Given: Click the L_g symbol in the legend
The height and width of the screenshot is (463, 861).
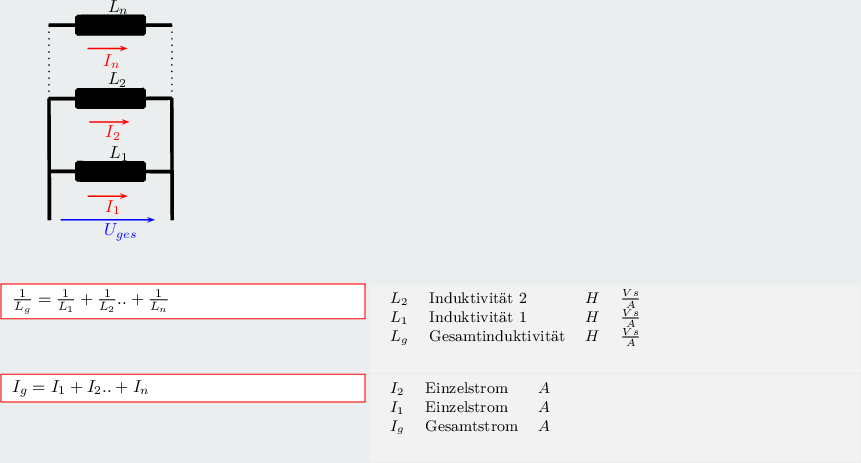Looking at the screenshot, I should 399,337.
